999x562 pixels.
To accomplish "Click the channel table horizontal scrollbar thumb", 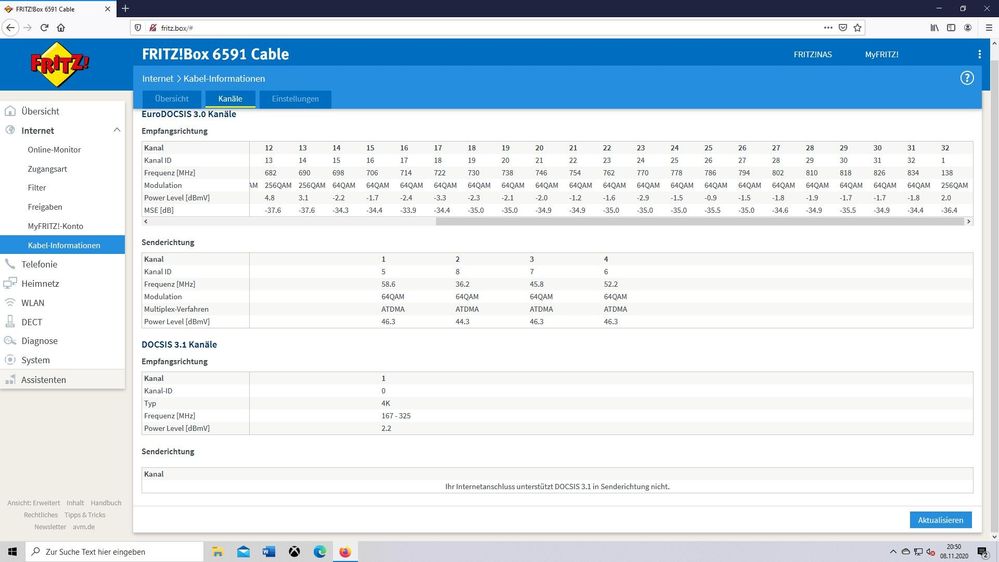I will coord(700,222).
